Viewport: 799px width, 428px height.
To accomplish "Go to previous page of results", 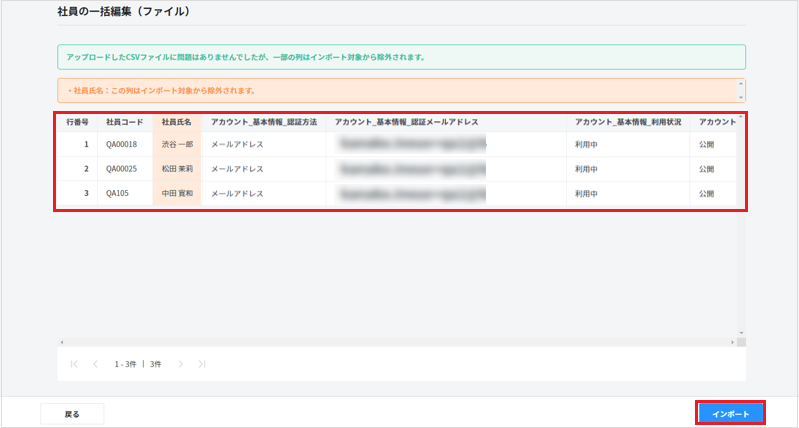I will tap(95, 364).
